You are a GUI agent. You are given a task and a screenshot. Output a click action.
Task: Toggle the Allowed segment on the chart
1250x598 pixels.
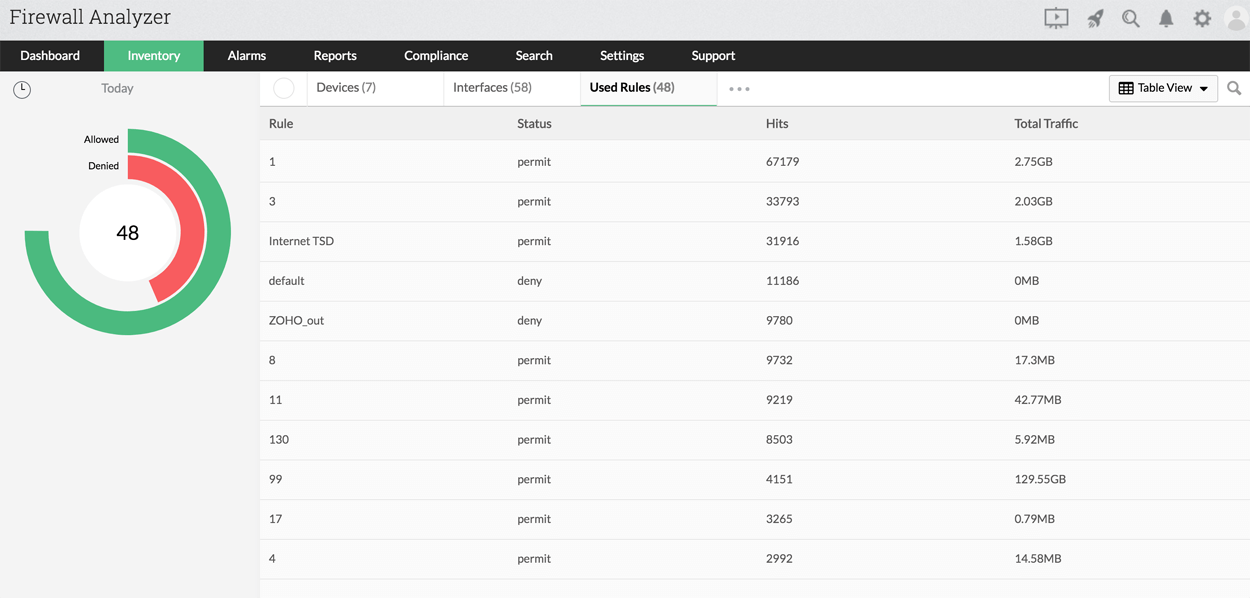coord(101,139)
